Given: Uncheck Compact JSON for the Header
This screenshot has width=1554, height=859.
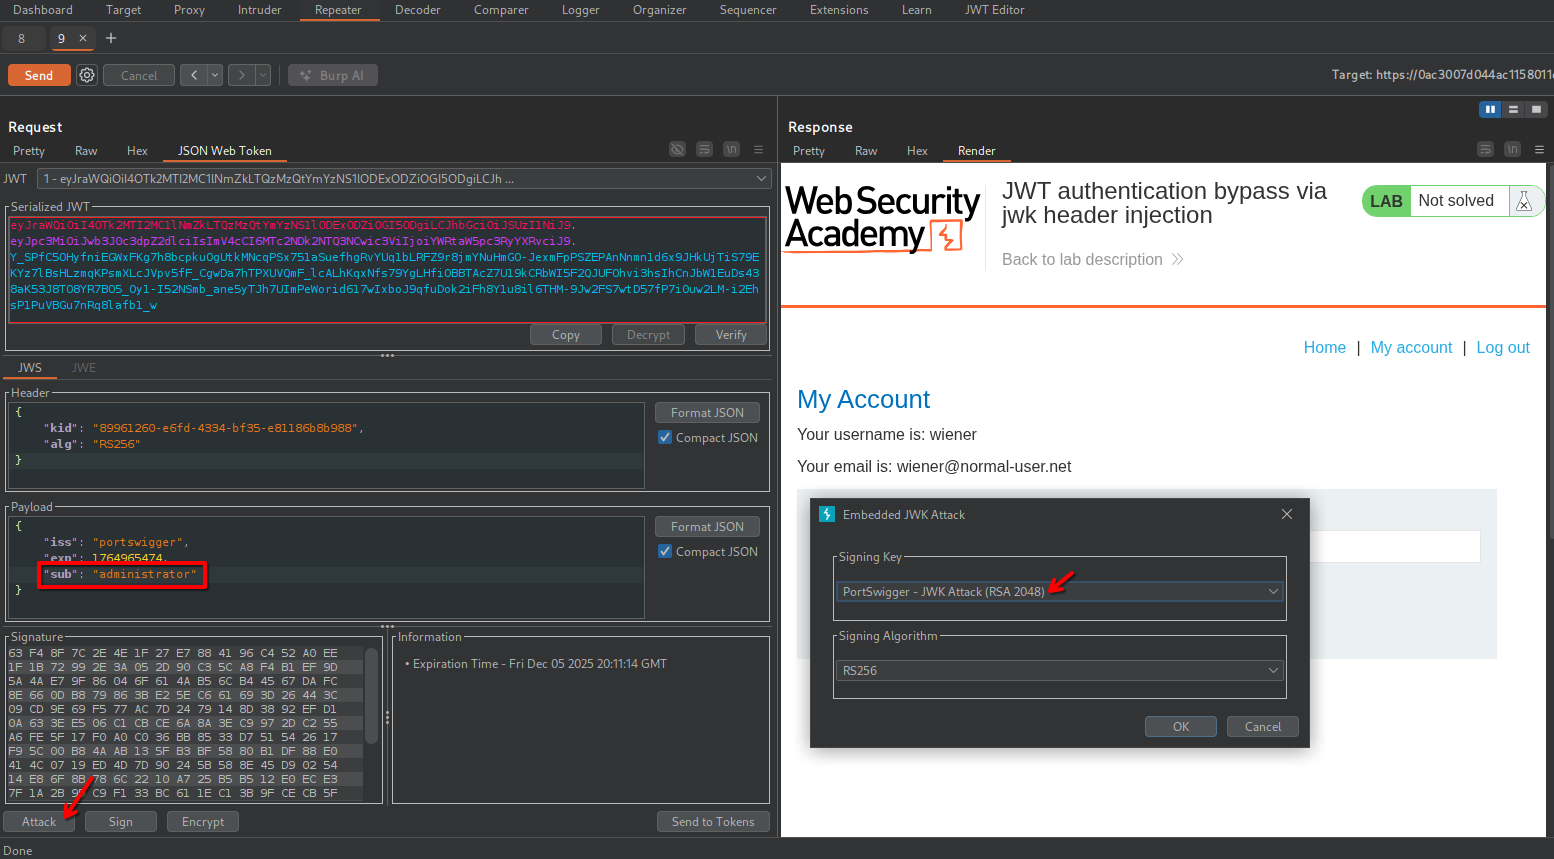Looking at the screenshot, I should (x=665, y=438).
